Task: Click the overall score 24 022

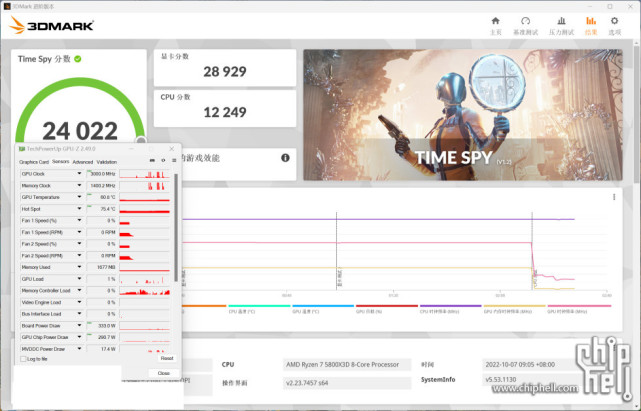Action: click(80, 131)
